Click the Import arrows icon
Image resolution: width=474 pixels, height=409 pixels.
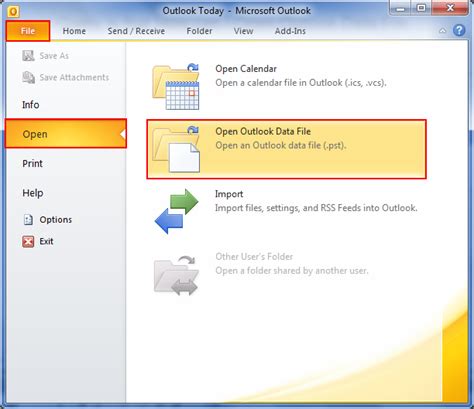click(177, 211)
